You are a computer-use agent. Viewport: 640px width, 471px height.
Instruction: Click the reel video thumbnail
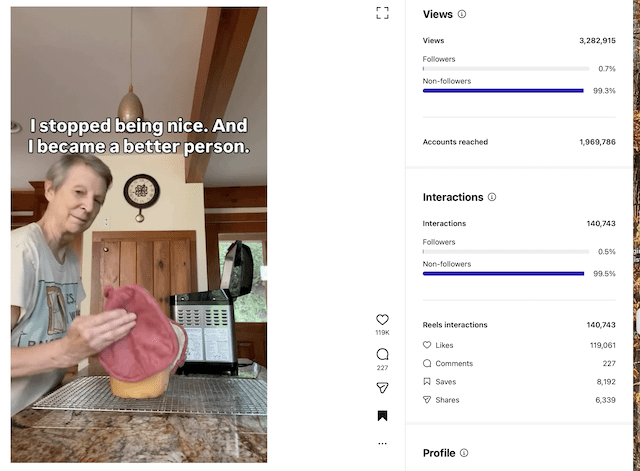139,235
